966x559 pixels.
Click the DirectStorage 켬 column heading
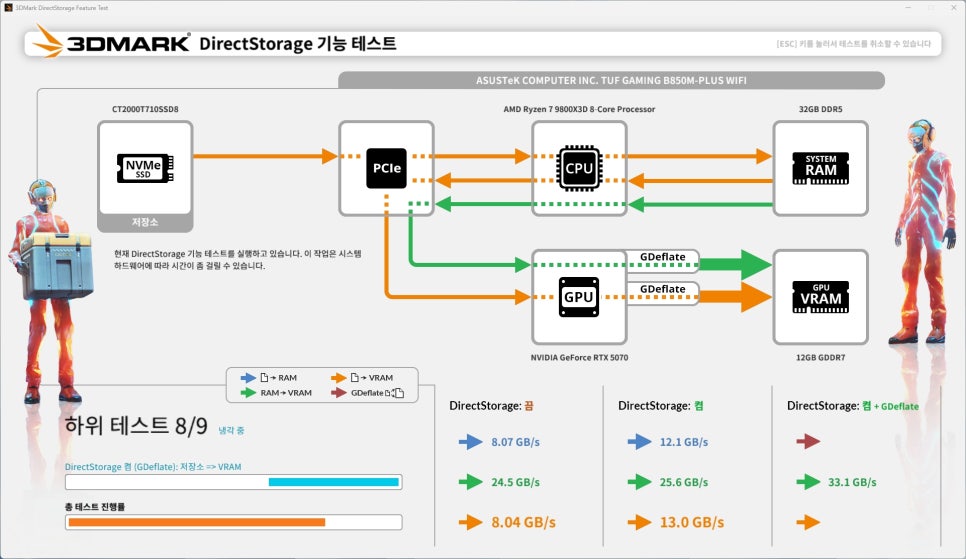pos(660,406)
